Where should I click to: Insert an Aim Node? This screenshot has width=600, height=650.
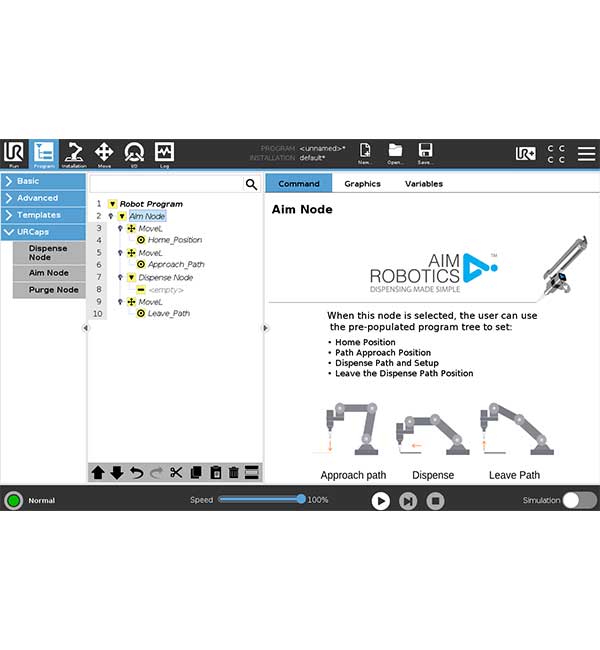(x=49, y=273)
